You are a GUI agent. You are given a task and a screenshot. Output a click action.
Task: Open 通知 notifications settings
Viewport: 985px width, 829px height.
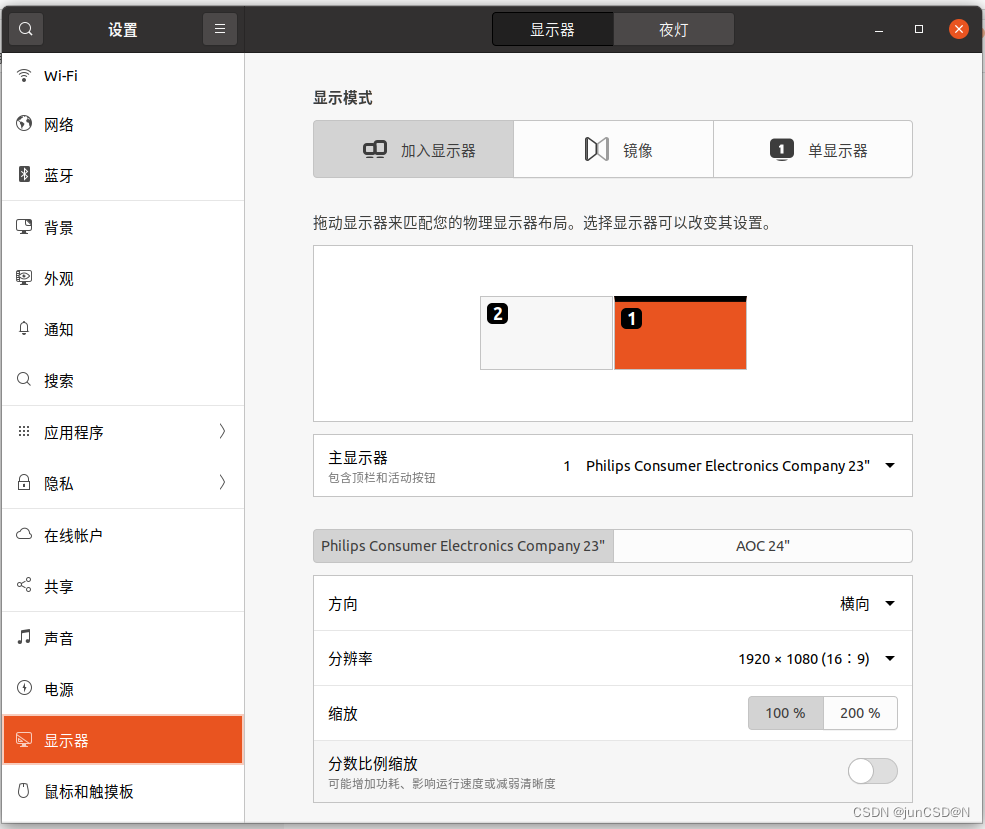123,329
